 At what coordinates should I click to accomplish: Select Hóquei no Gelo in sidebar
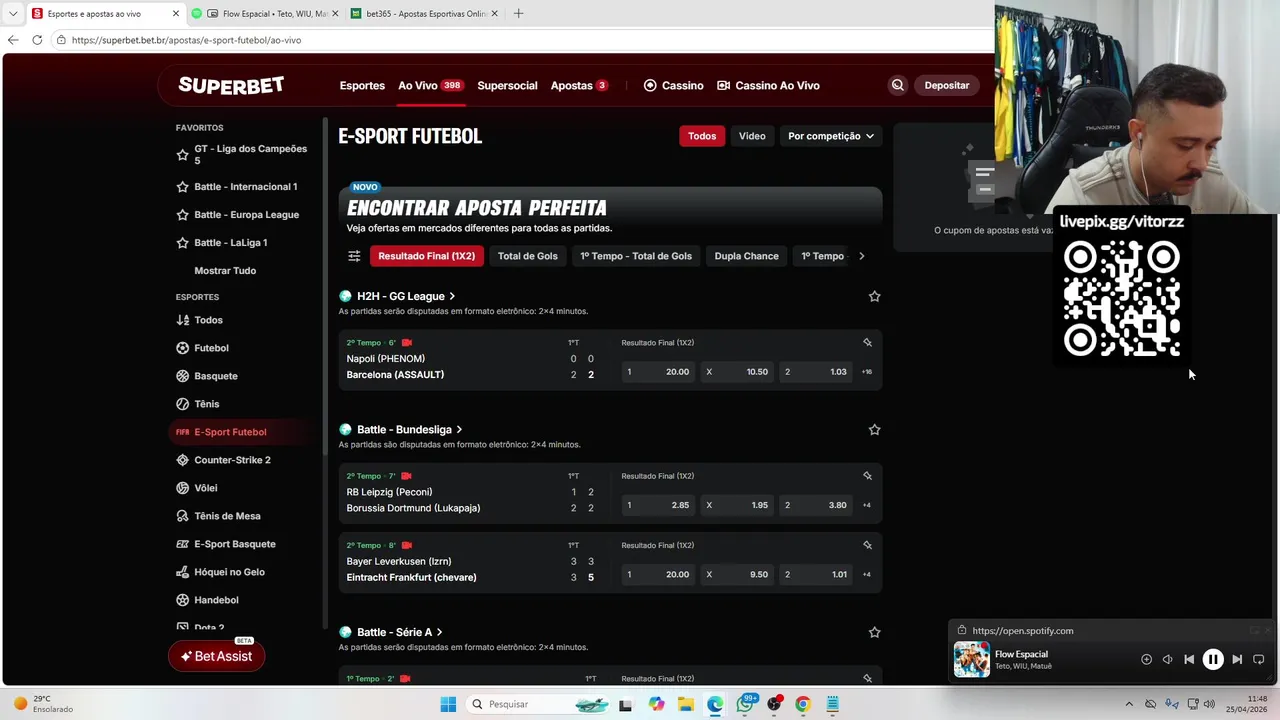227,572
